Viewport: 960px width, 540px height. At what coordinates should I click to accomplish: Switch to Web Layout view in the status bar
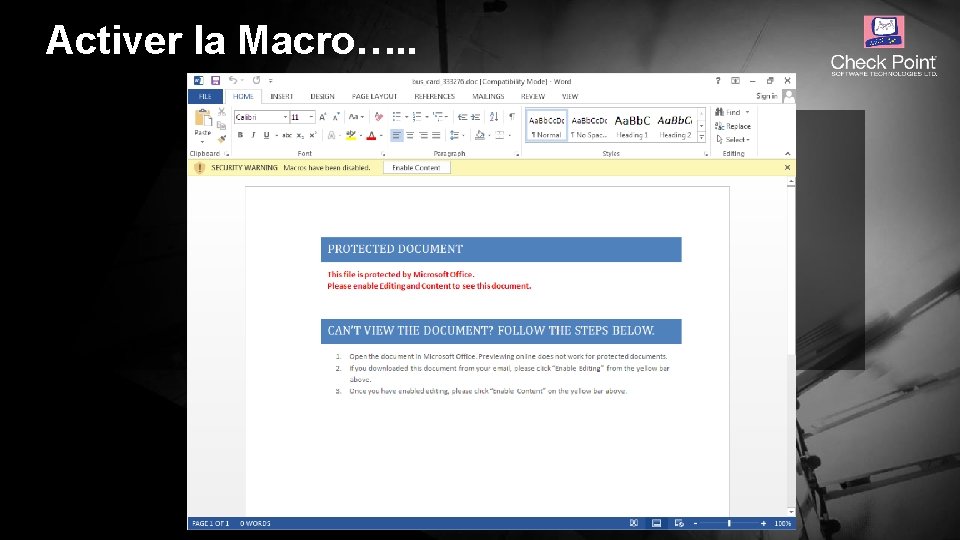click(x=679, y=523)
